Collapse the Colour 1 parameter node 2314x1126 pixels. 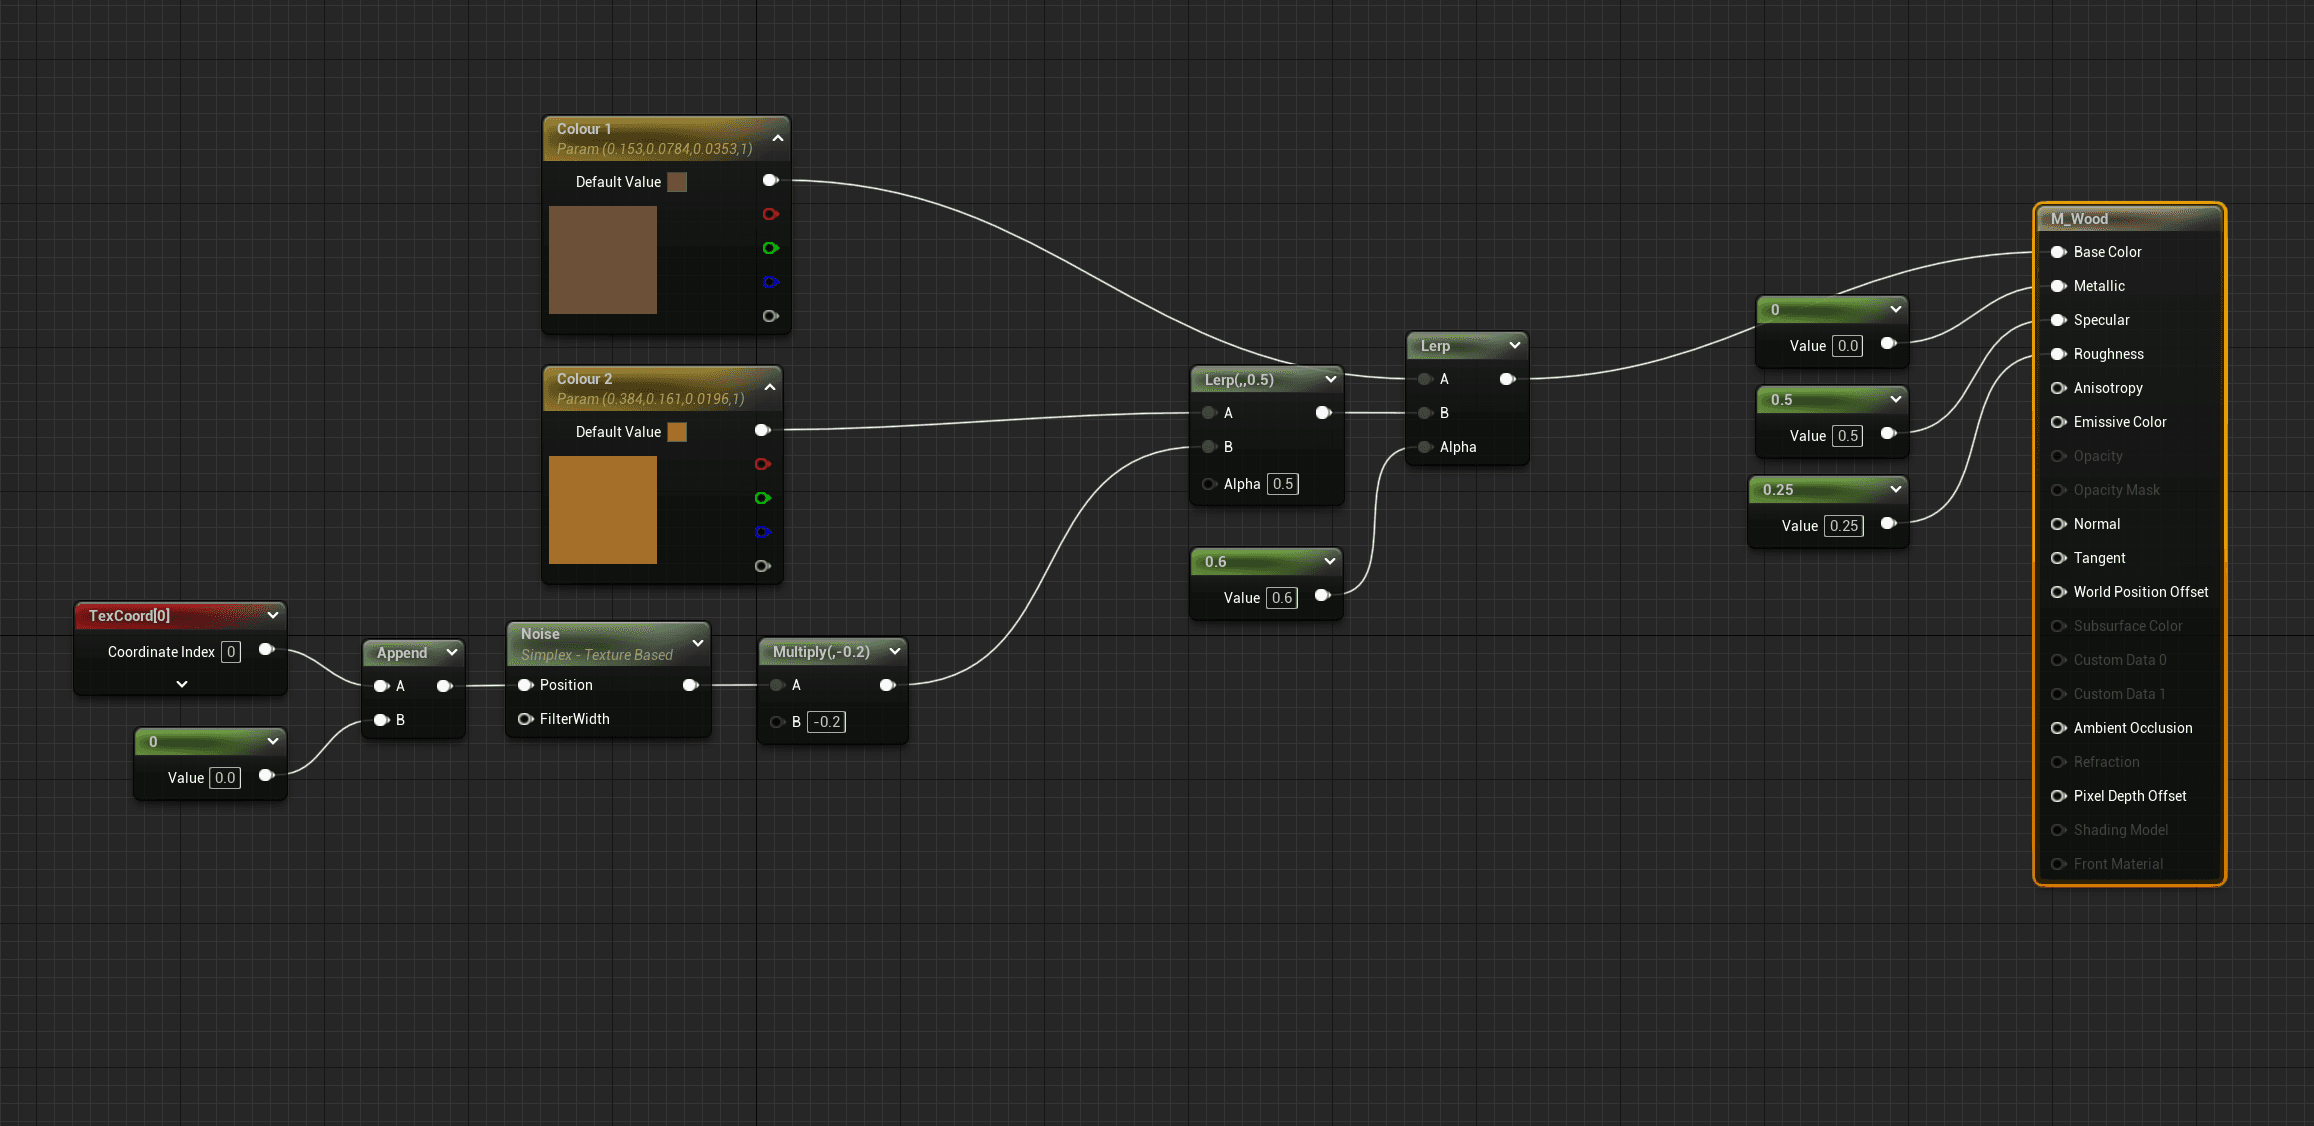(777, 138)
